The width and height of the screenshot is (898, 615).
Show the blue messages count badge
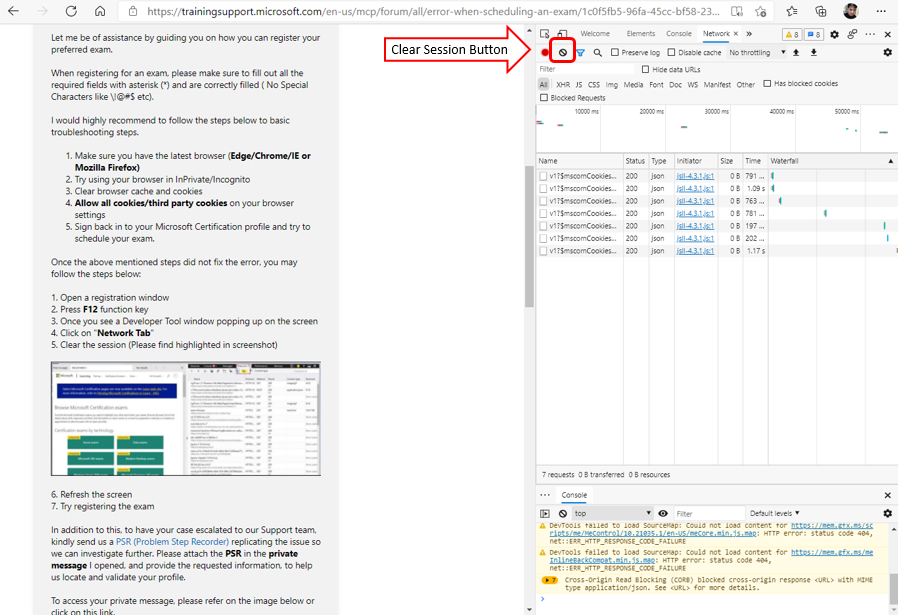pyautogui.click(x=814, y=34)
